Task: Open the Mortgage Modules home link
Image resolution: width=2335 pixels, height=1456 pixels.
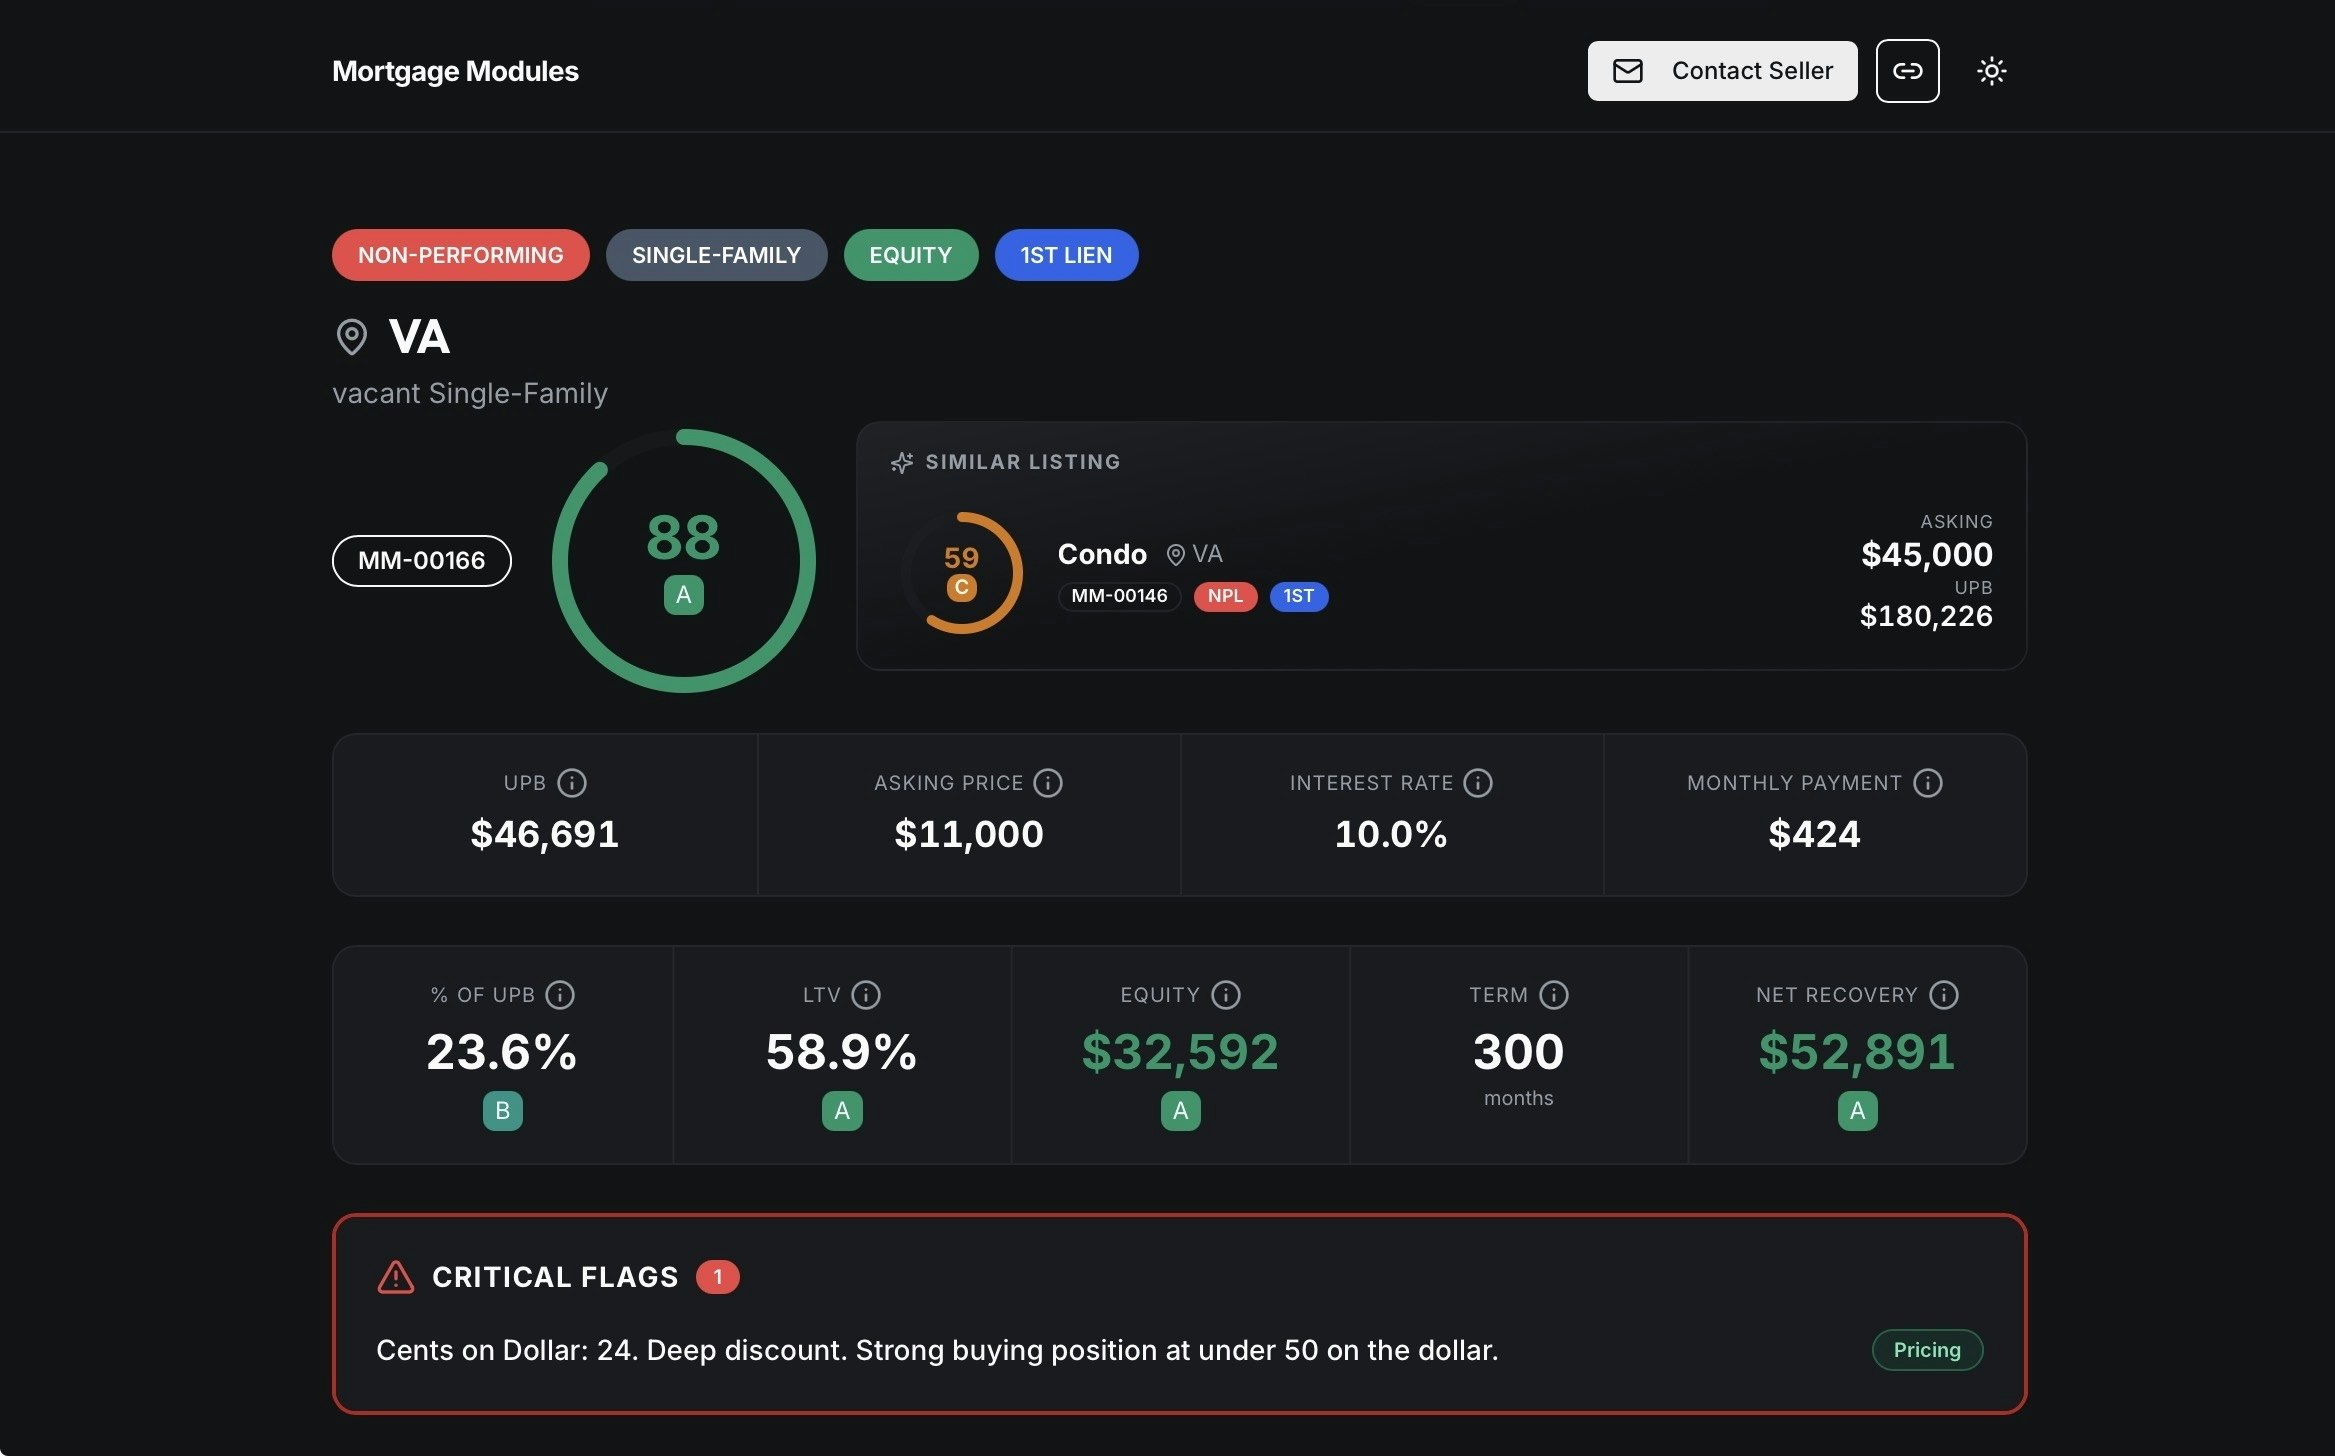Action: pyautogui.click(x=455, y=71)
